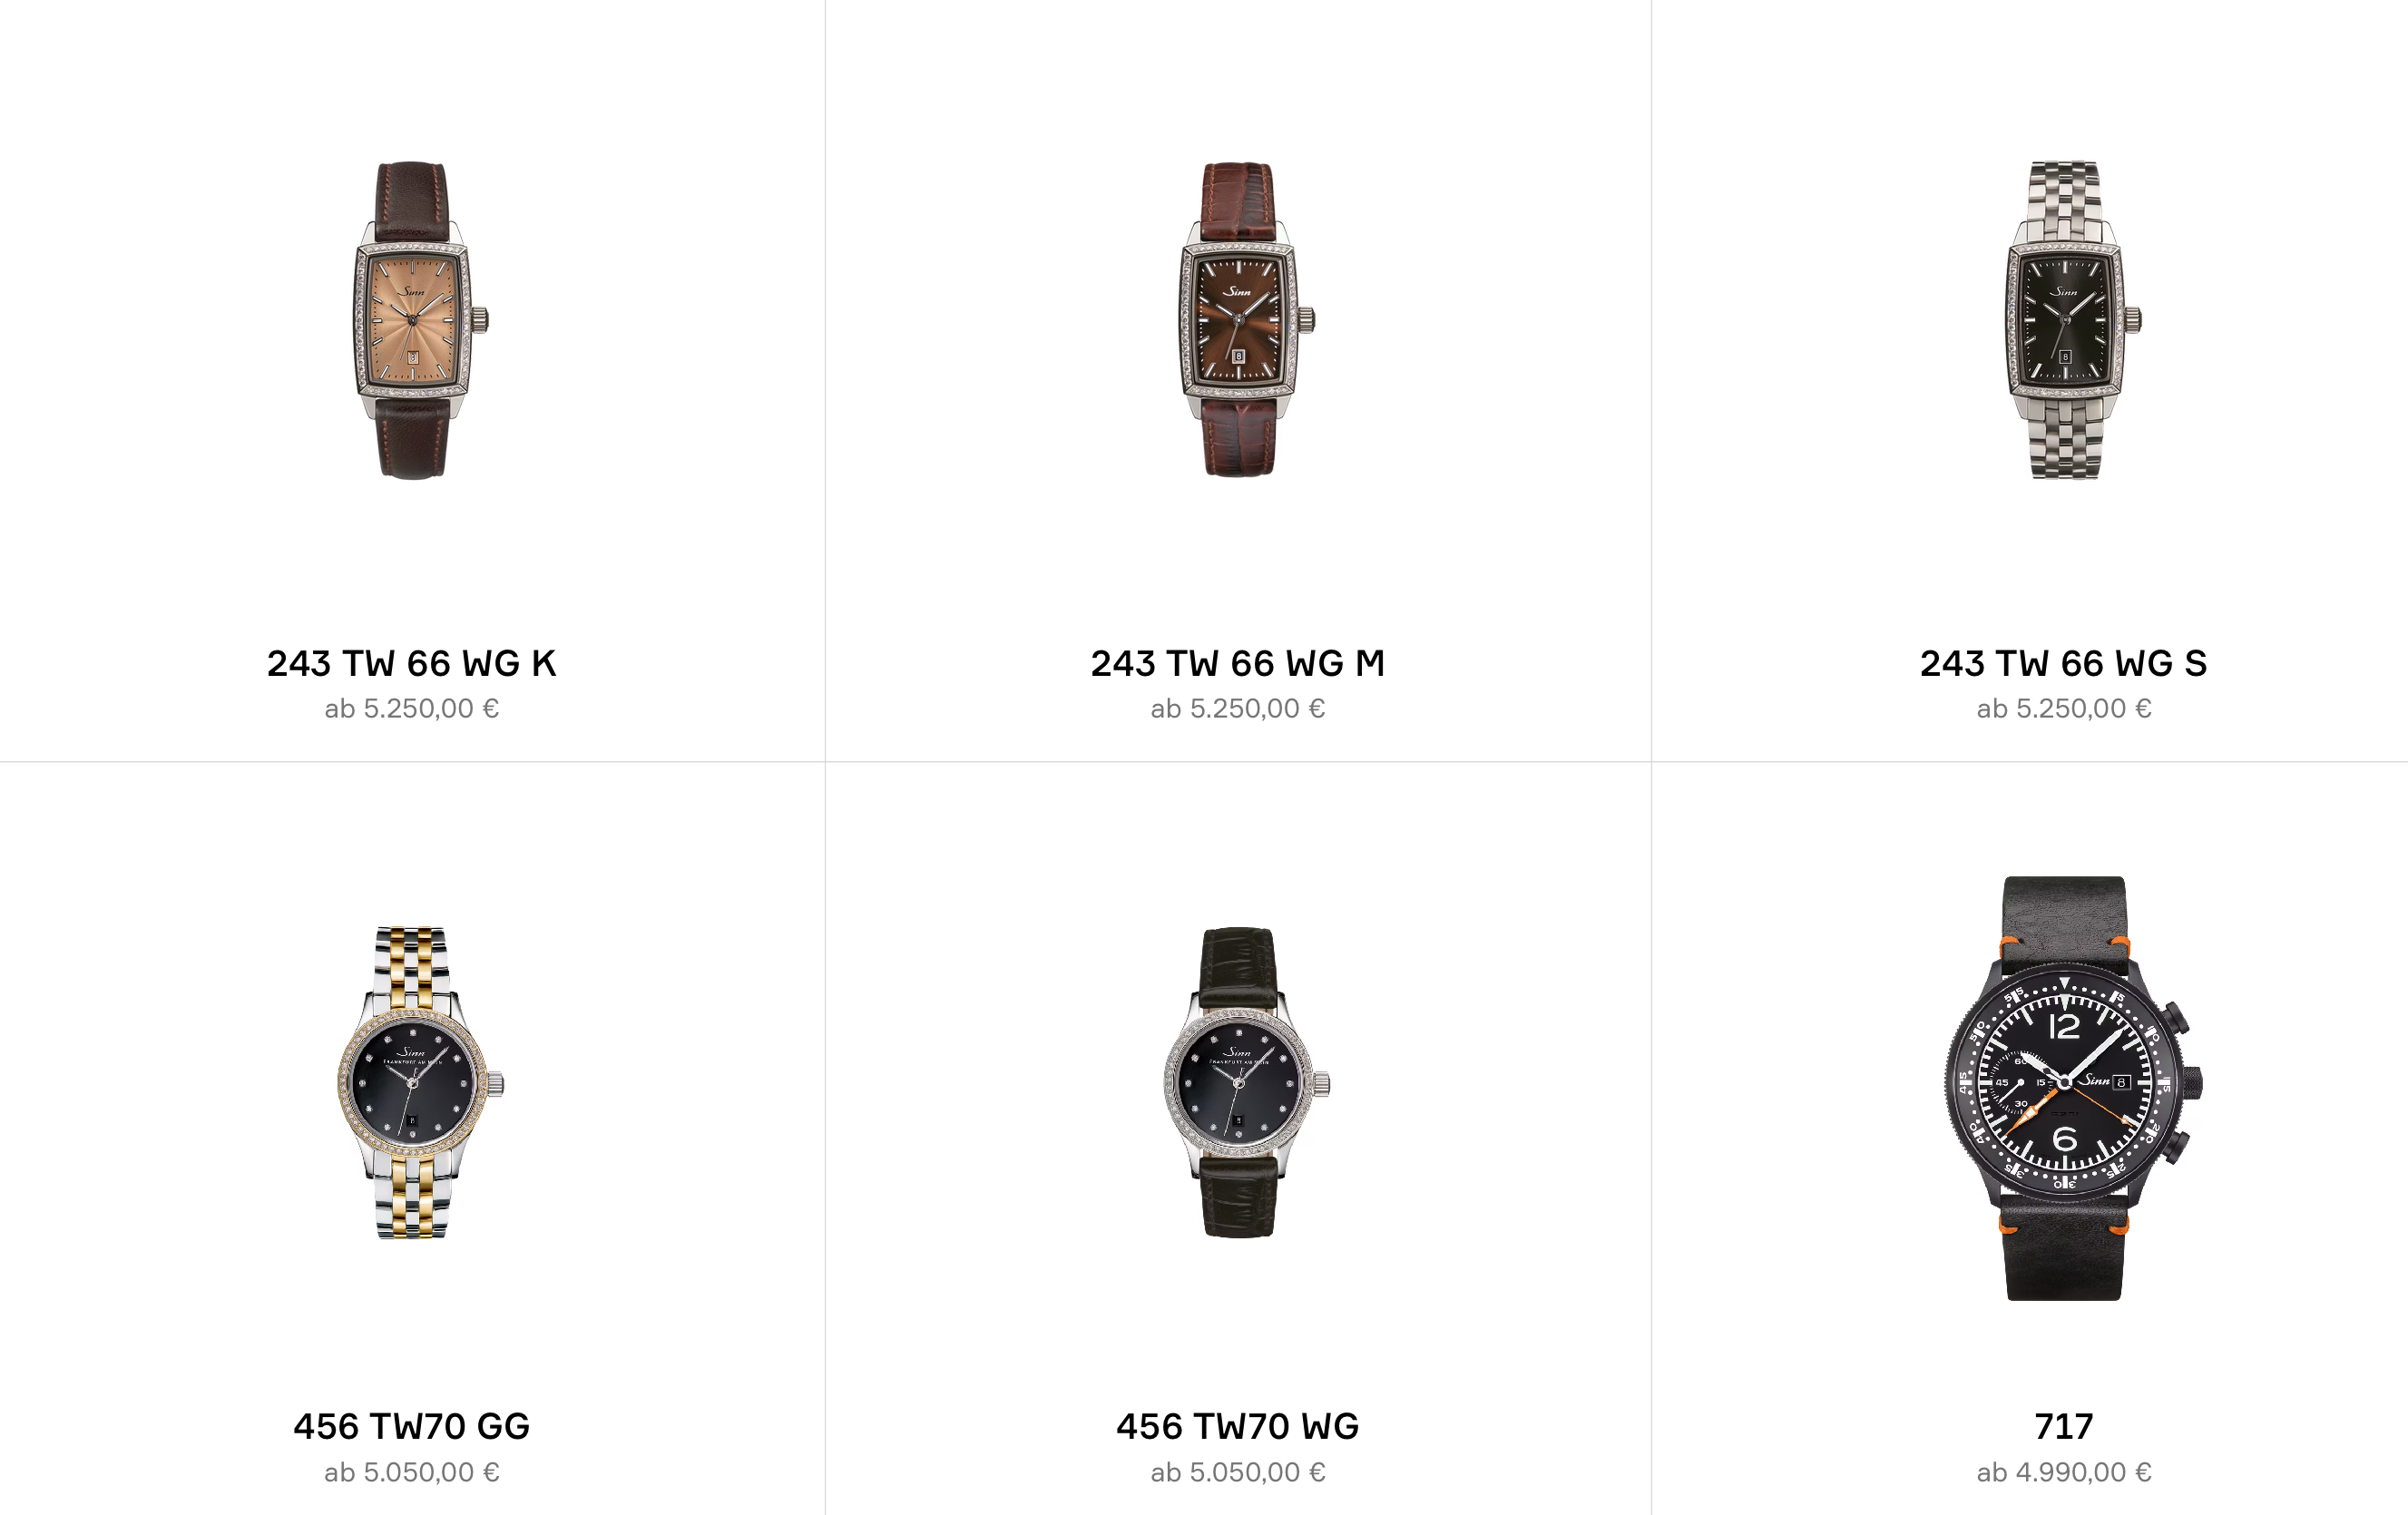This screenshot has height=1515, width=2408.
Task: Click the 456 TW70 WG product name
Action: tap(1237, 1426)
